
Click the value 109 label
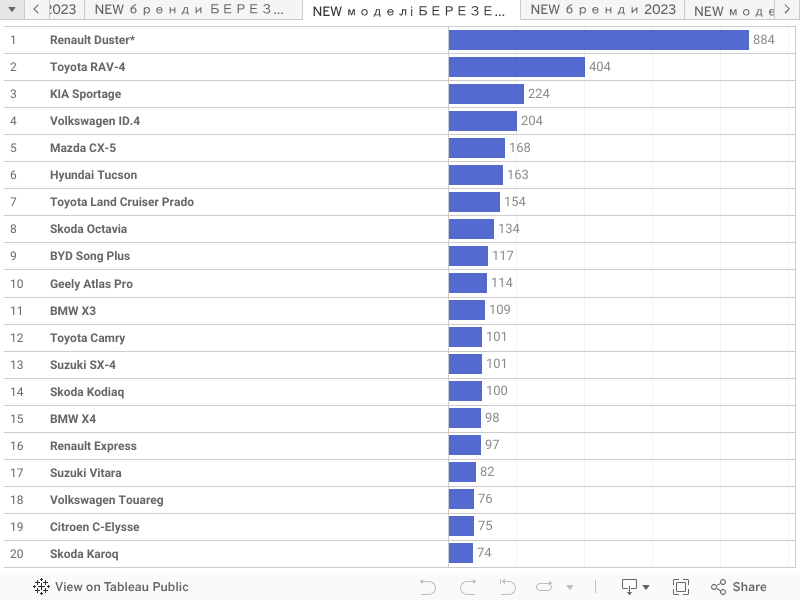click(x=499, y=310)
